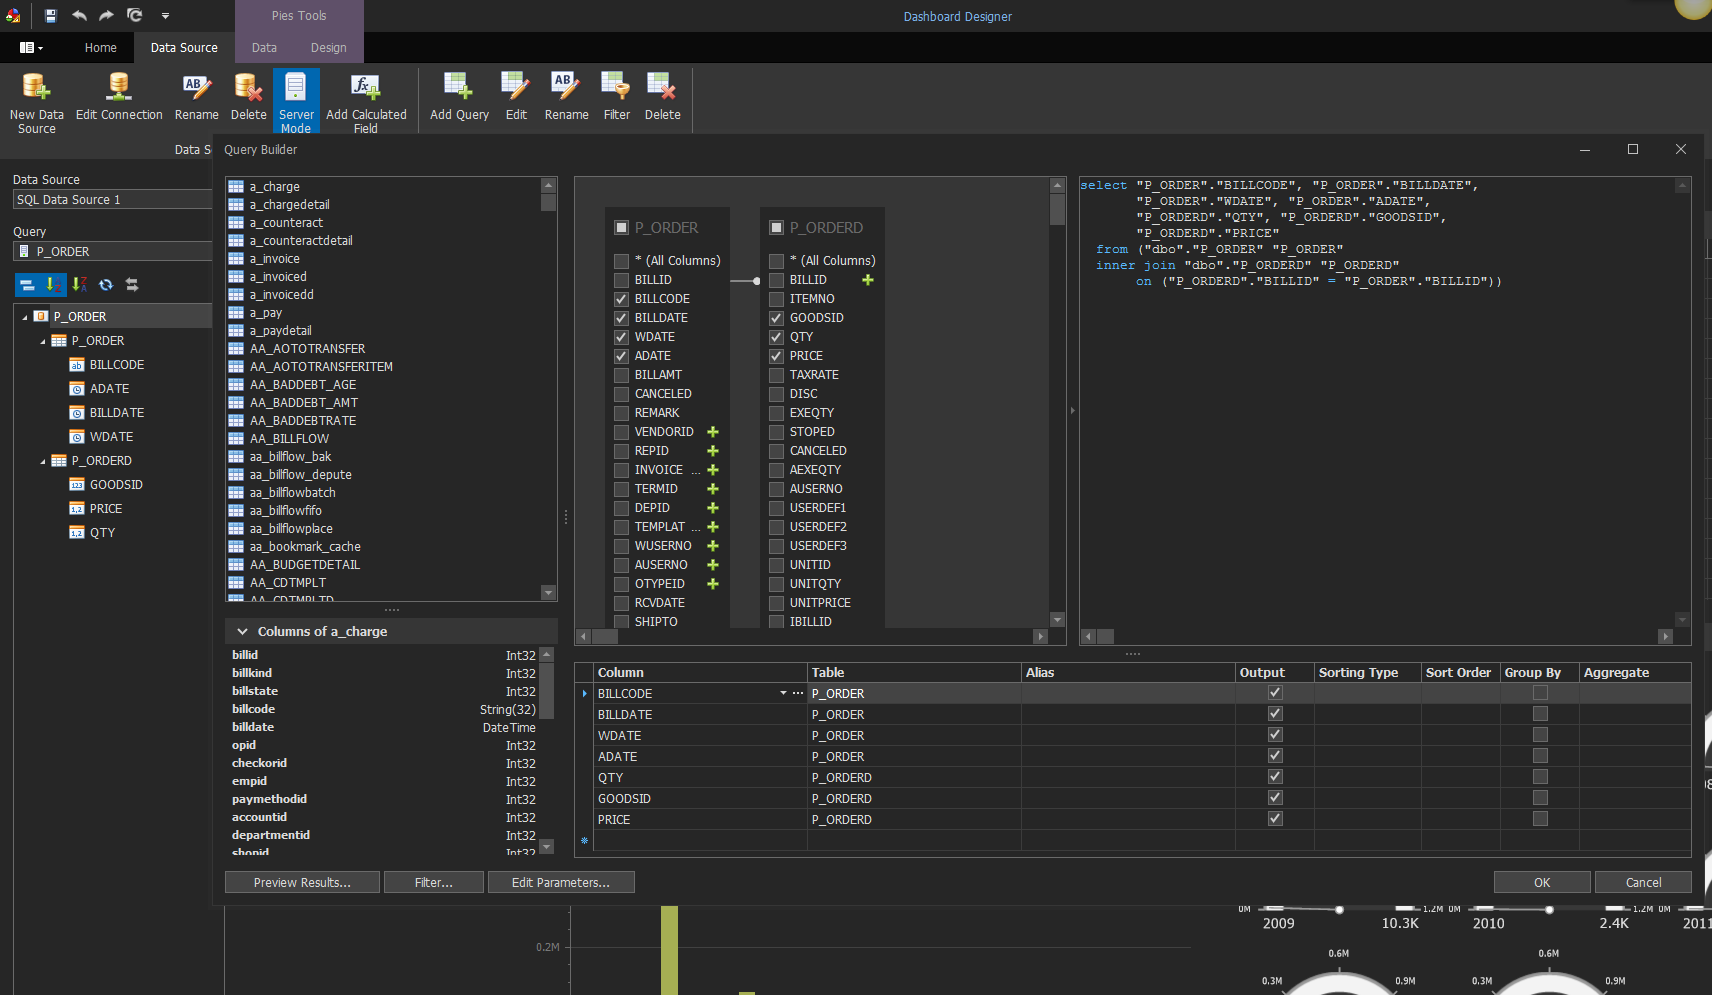
Task: Uncheck WDATE column in P_ORDER
Action: pyautogui.click(x=621, y=337)
